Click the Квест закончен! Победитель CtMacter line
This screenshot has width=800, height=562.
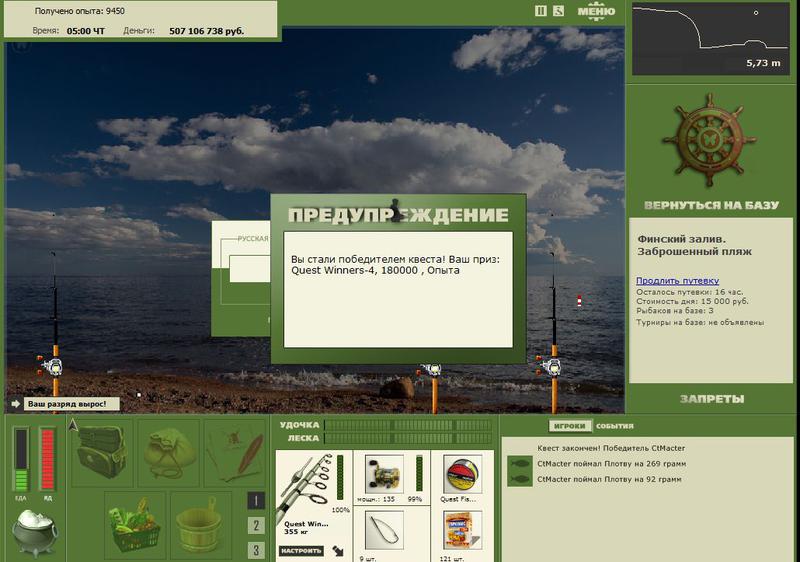pos(611,448)
